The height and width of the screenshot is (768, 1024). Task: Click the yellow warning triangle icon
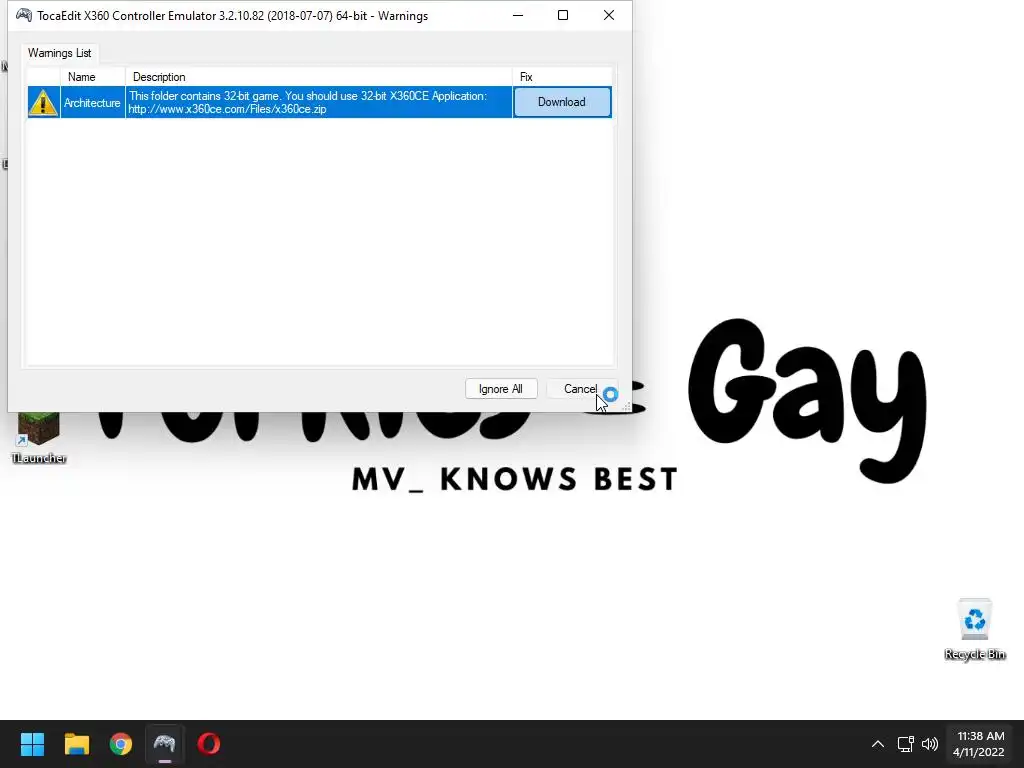(43, 103)
